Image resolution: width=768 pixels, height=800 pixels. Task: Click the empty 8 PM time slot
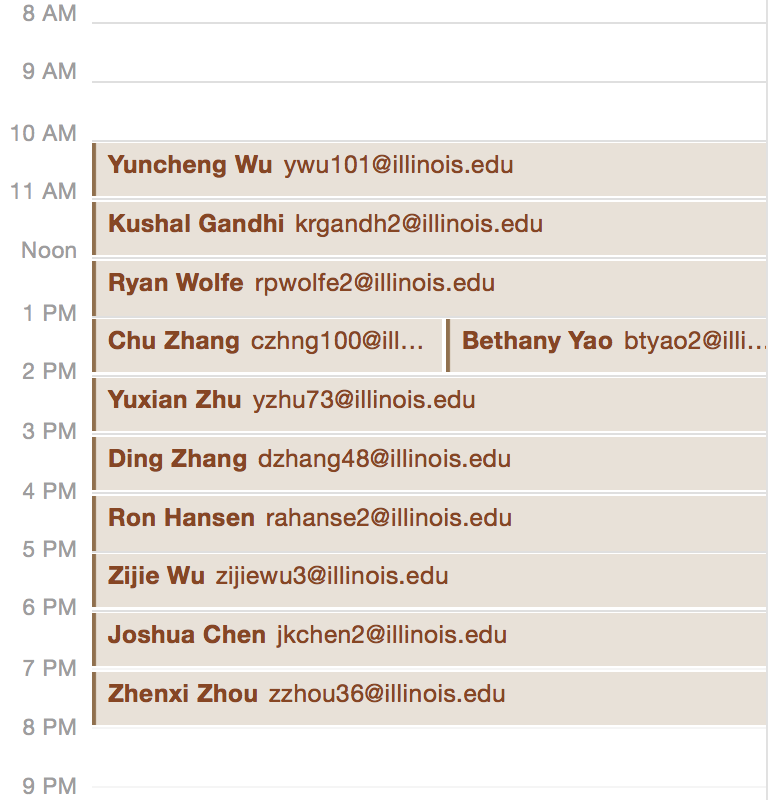pos(430,757)
